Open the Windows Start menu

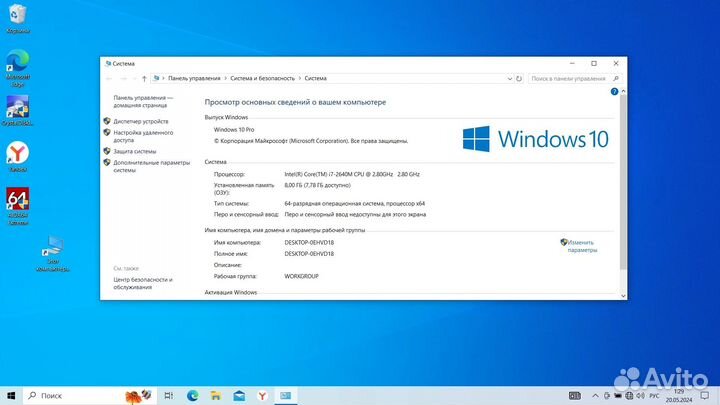tap(11, 395)
